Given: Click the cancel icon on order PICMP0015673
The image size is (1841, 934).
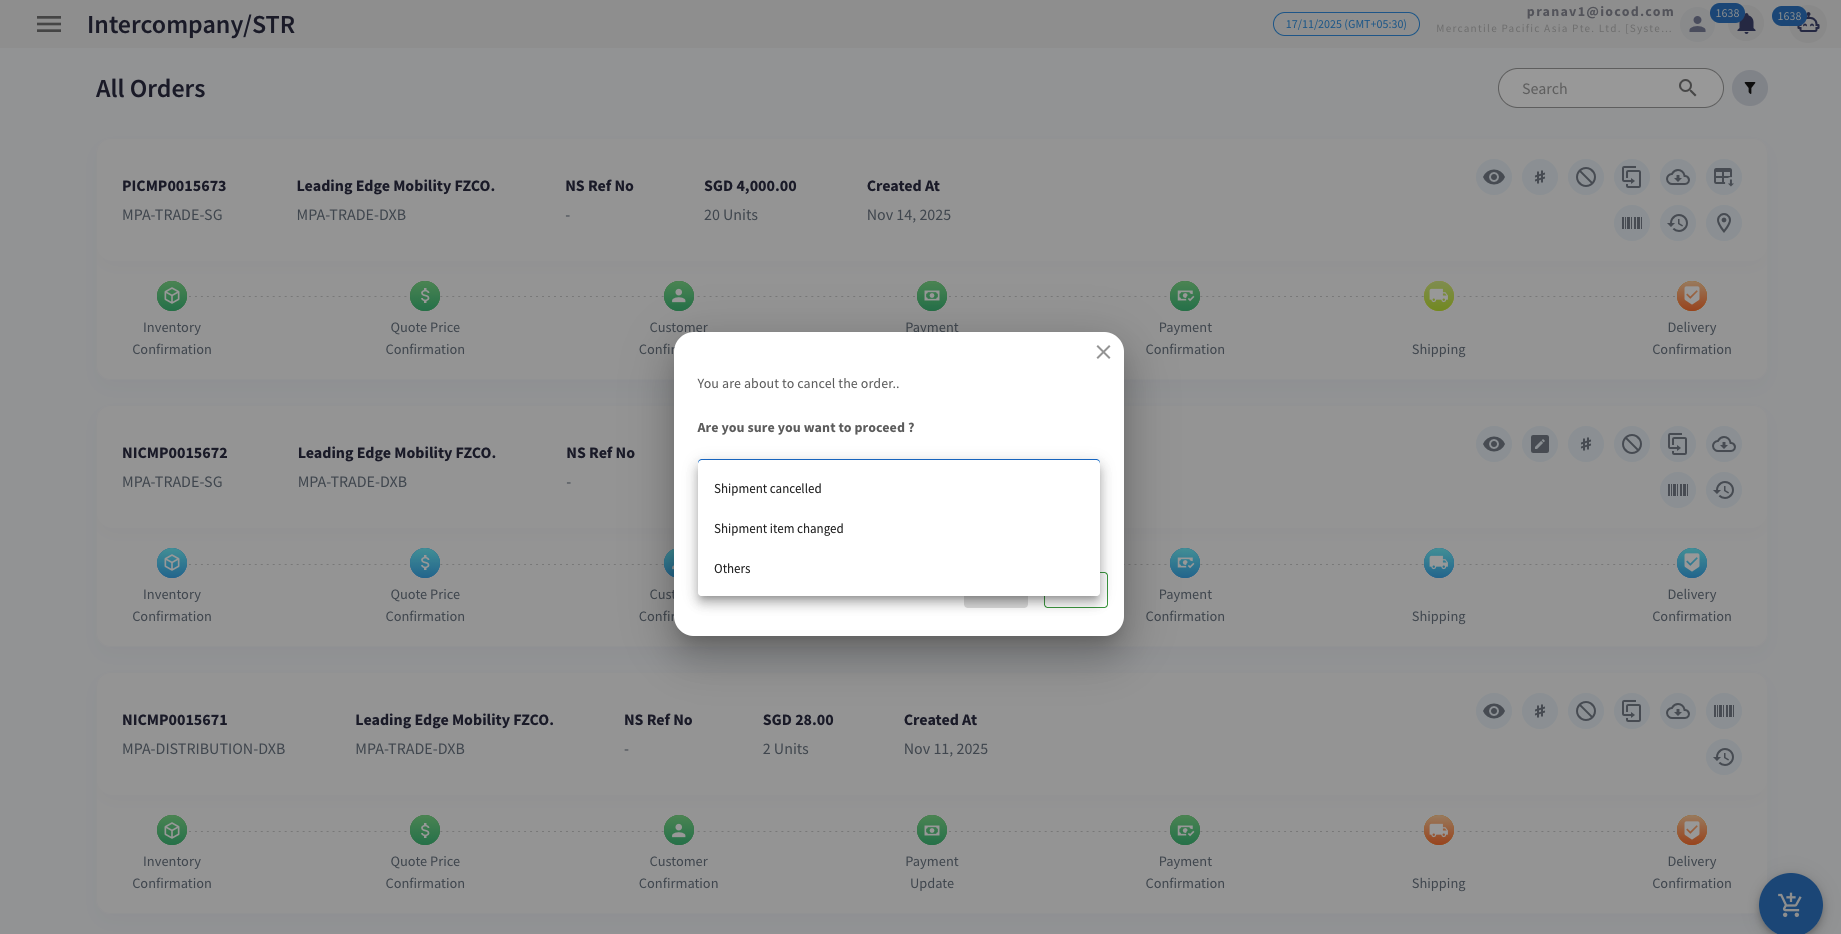Looking at the screenshot, I should click(x=1586, y=177).
